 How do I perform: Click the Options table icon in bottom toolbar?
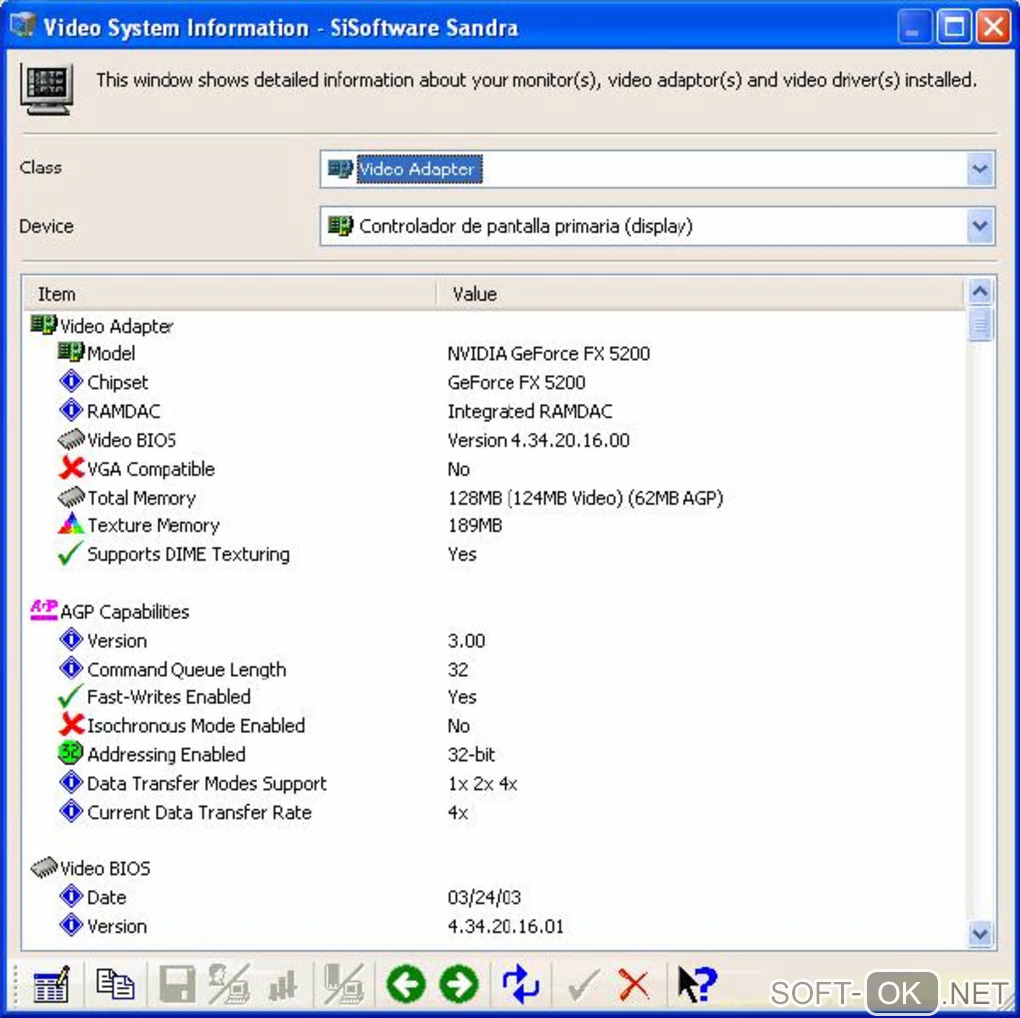[51, 984]
